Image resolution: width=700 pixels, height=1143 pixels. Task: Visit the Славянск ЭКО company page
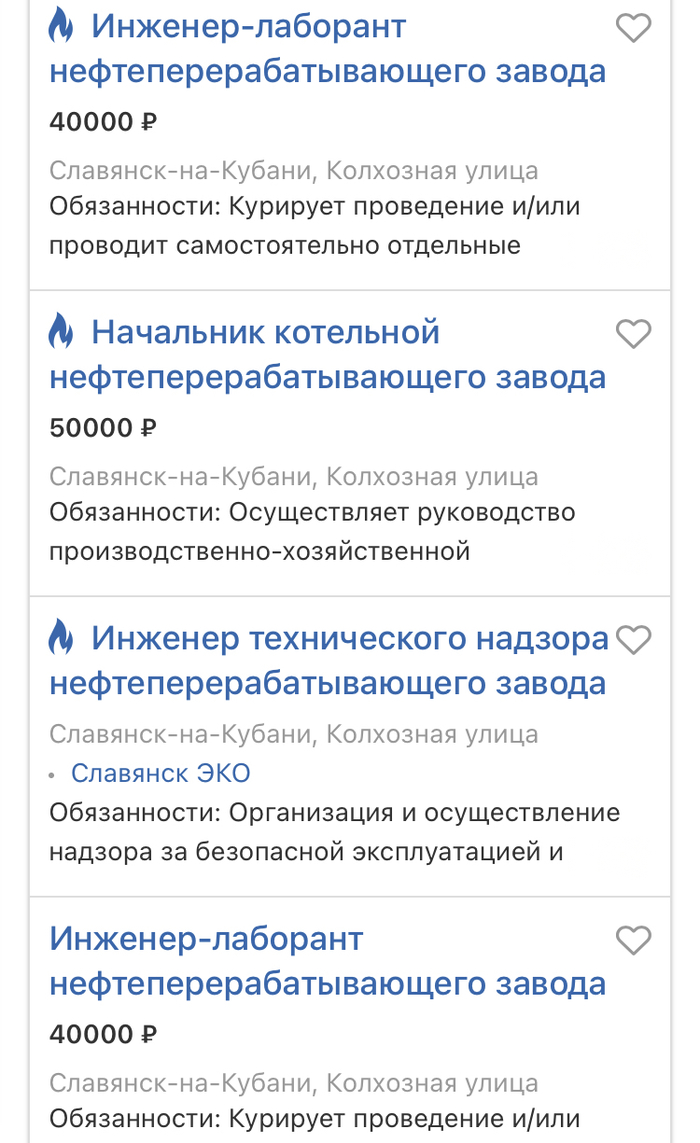pyautogui.click(x=161, y=773)
